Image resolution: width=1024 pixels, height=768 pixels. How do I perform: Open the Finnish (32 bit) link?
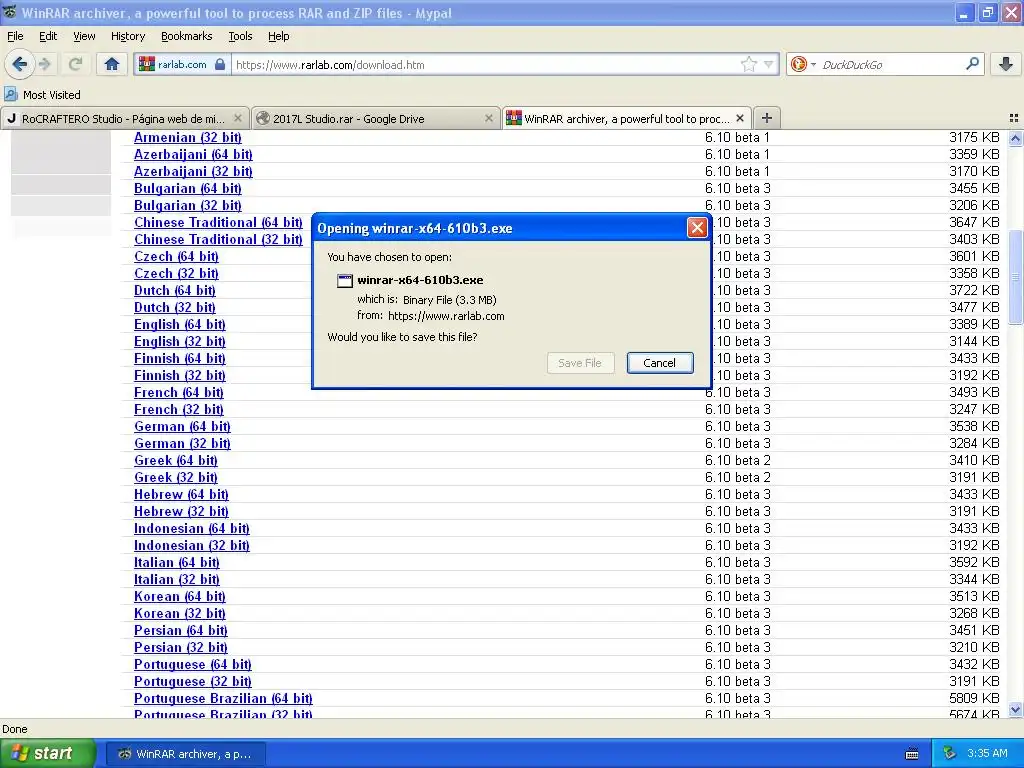click(x=180, y=376)
